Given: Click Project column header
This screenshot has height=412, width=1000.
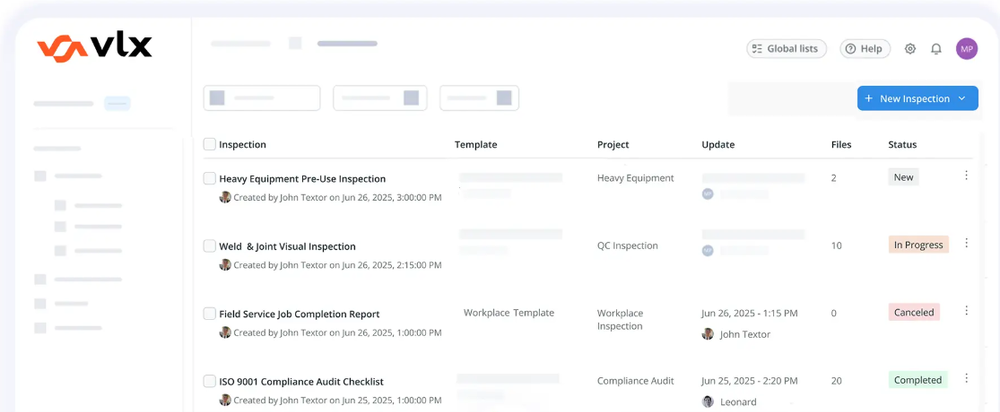Looking at the screenshot, I should pos(613,145).
